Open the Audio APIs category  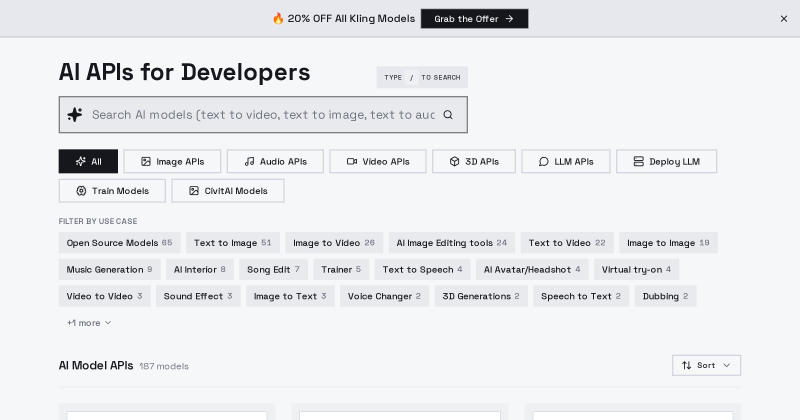(x=276, y=161)
